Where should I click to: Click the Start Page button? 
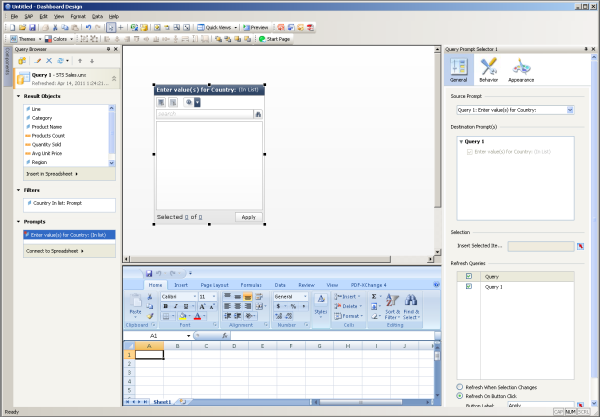275,39
